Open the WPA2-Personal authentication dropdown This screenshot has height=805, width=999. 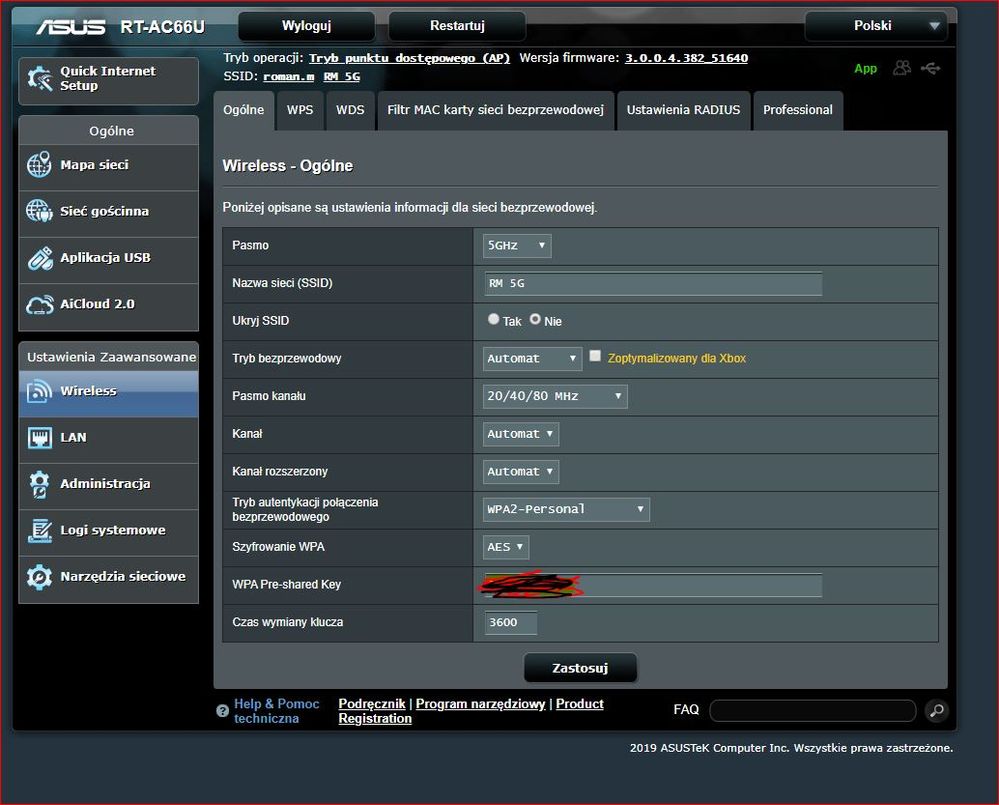566,509
